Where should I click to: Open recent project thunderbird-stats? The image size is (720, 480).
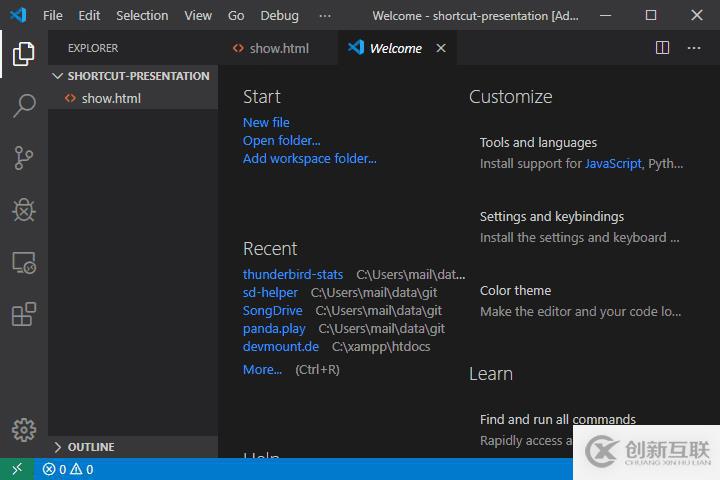click(293, 274)
